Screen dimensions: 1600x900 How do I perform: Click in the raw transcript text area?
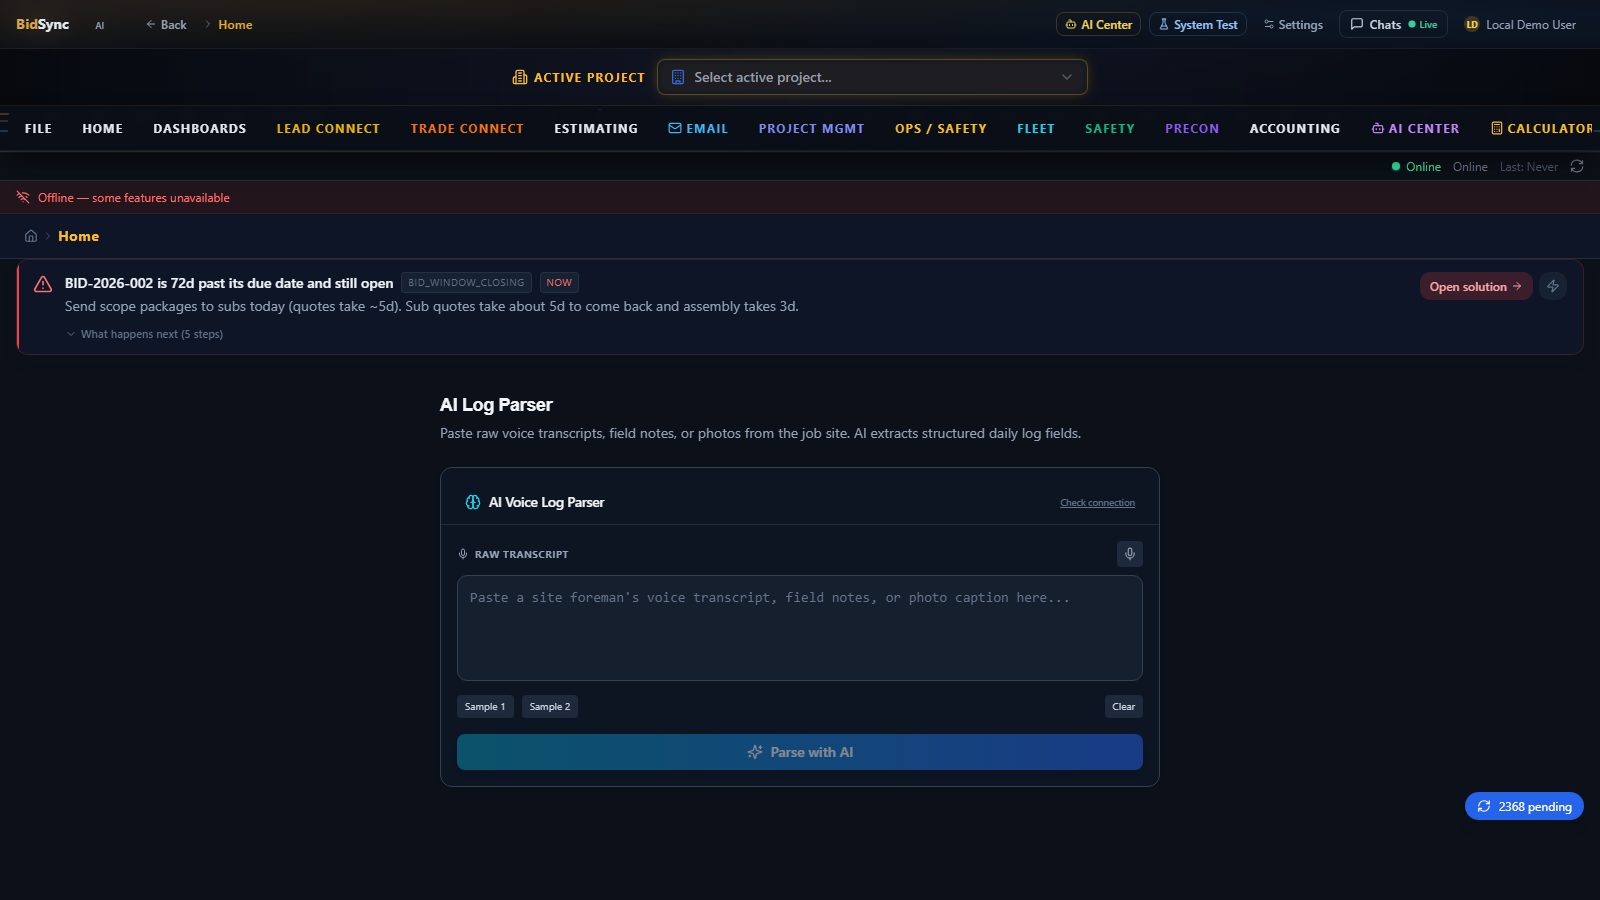[800, 628]
